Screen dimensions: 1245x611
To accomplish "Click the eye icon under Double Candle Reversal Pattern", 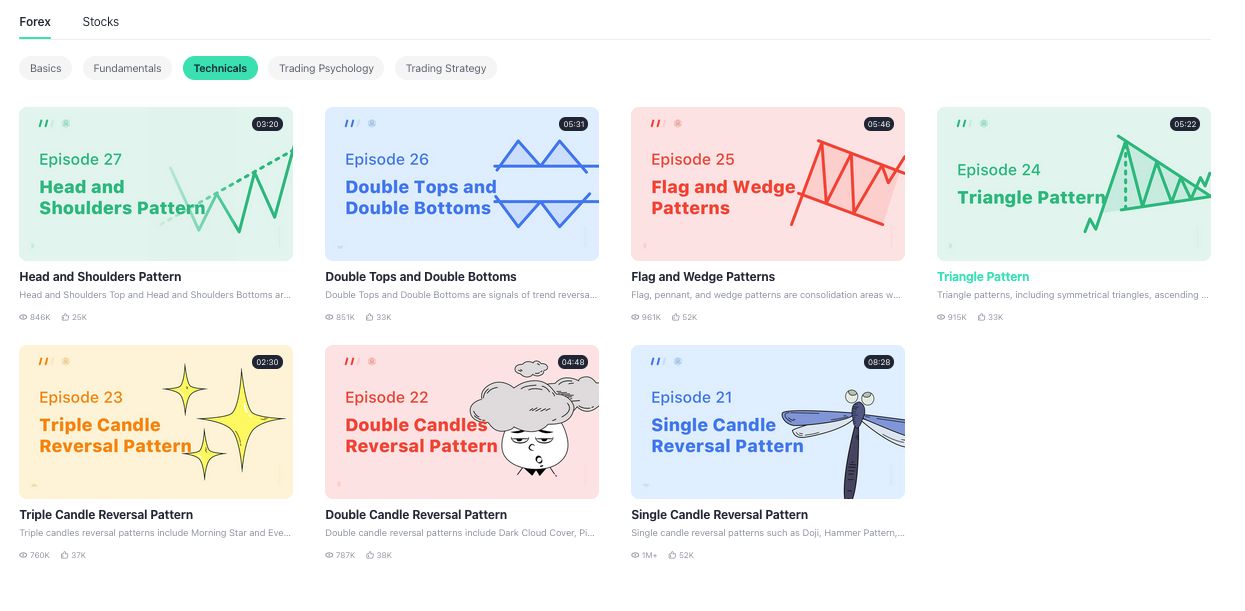I will tap(330, 555).
